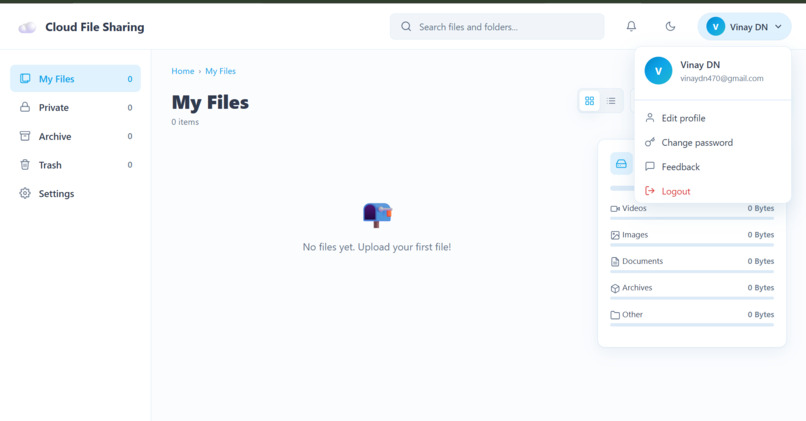Open Settings from the sidebar
The image size is (806, 421).
tap(76, 194)
